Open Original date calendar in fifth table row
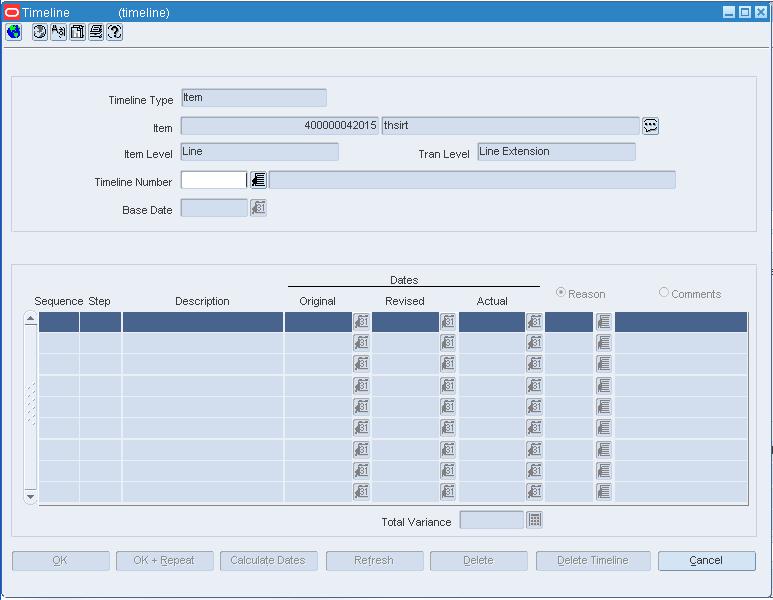The width and height of the screenshot is (773, 600). 361,407
